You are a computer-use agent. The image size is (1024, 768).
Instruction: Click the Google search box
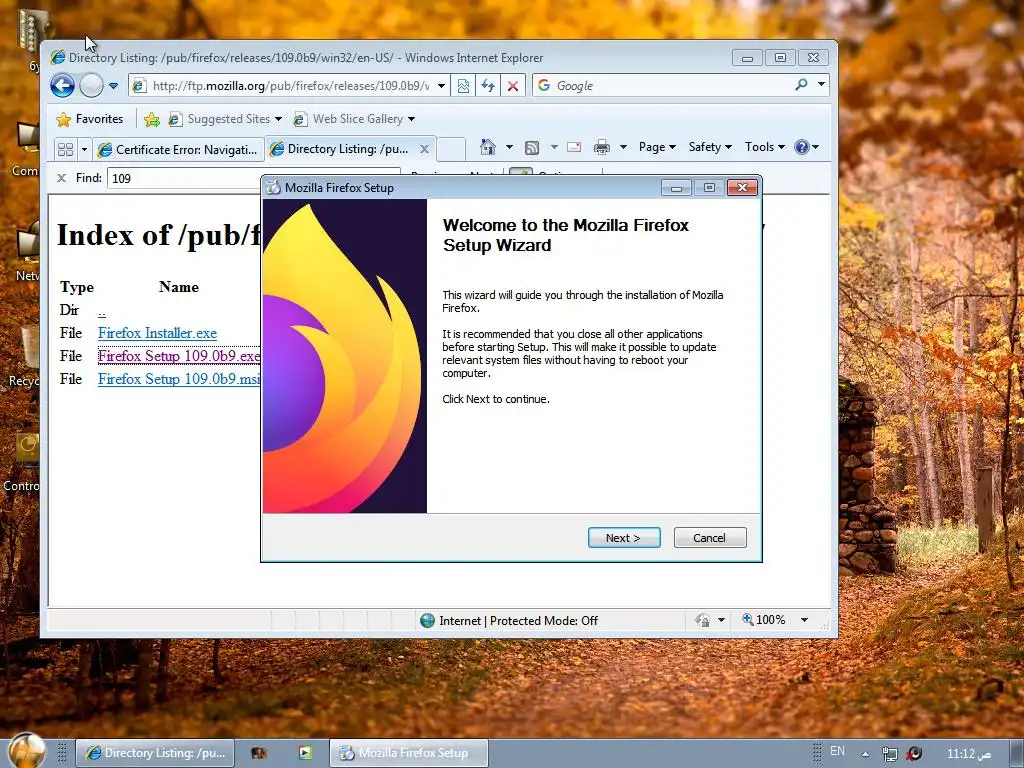tap(663, 86)
